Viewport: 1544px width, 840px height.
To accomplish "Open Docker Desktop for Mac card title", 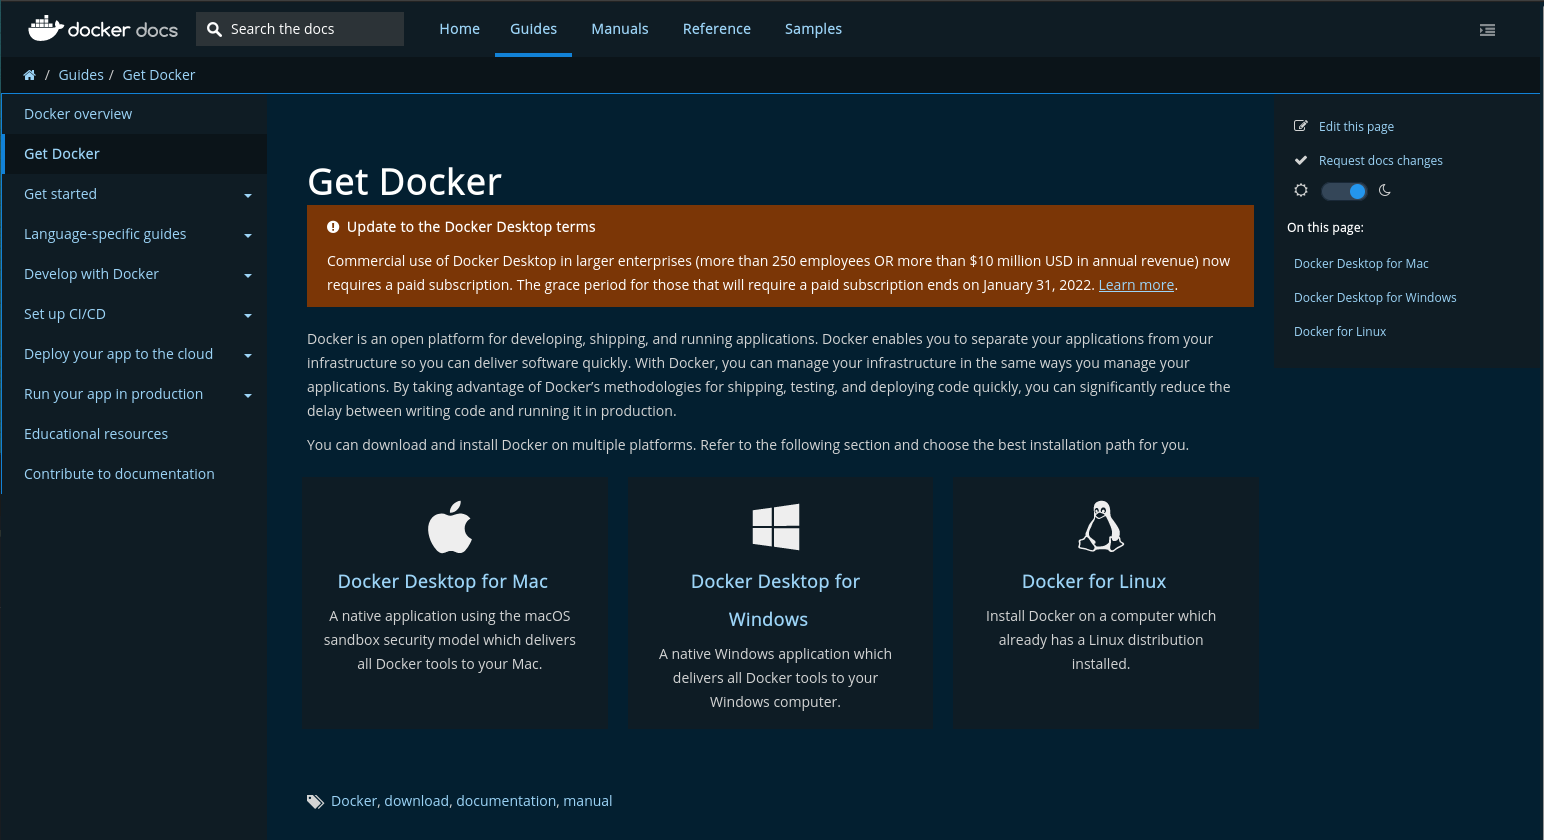I will click(443, 581).
